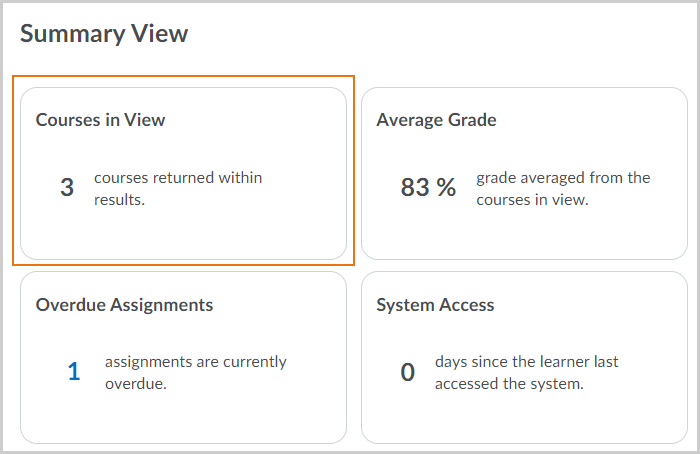The height and width of the screenshot is (454, 700).
Task: Open the Average Grade card
Action: pyautogui.click(x=524, y=173)
